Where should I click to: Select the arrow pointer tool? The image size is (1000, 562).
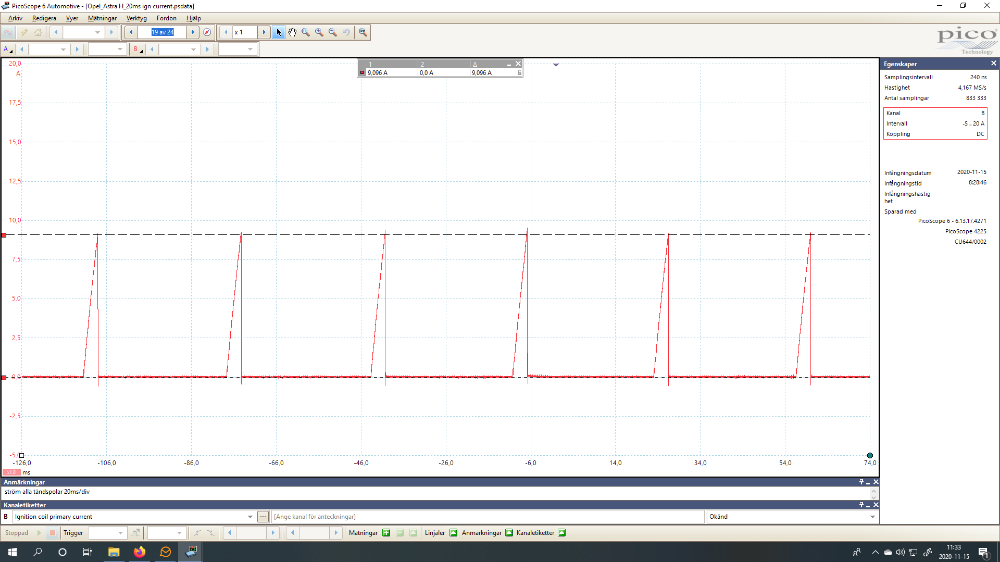(x=279, y=32)
